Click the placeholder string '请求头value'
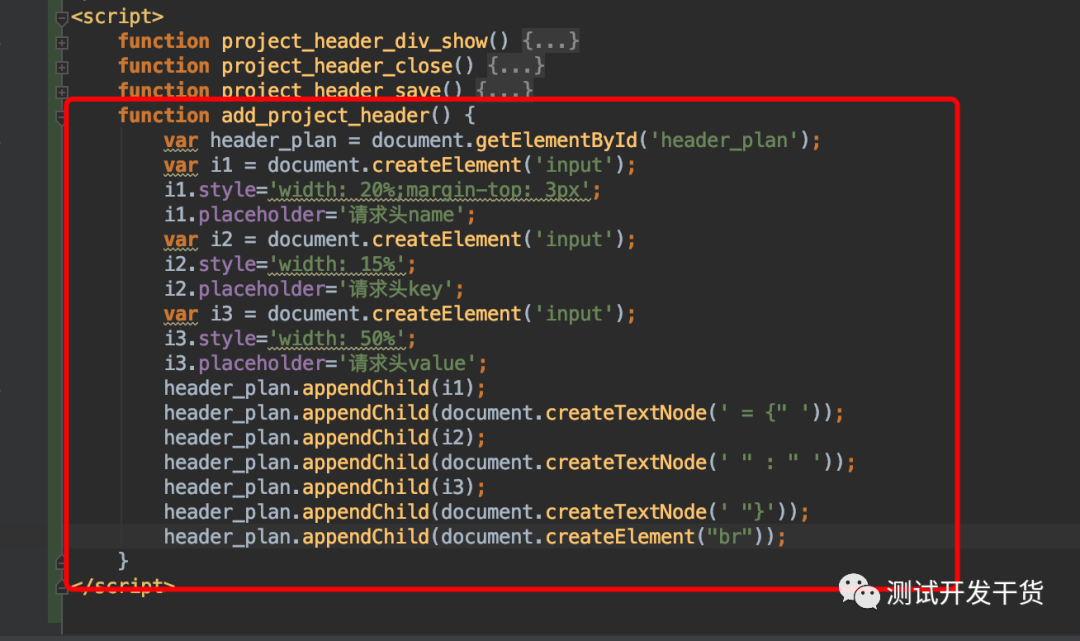 coord(407,364)
